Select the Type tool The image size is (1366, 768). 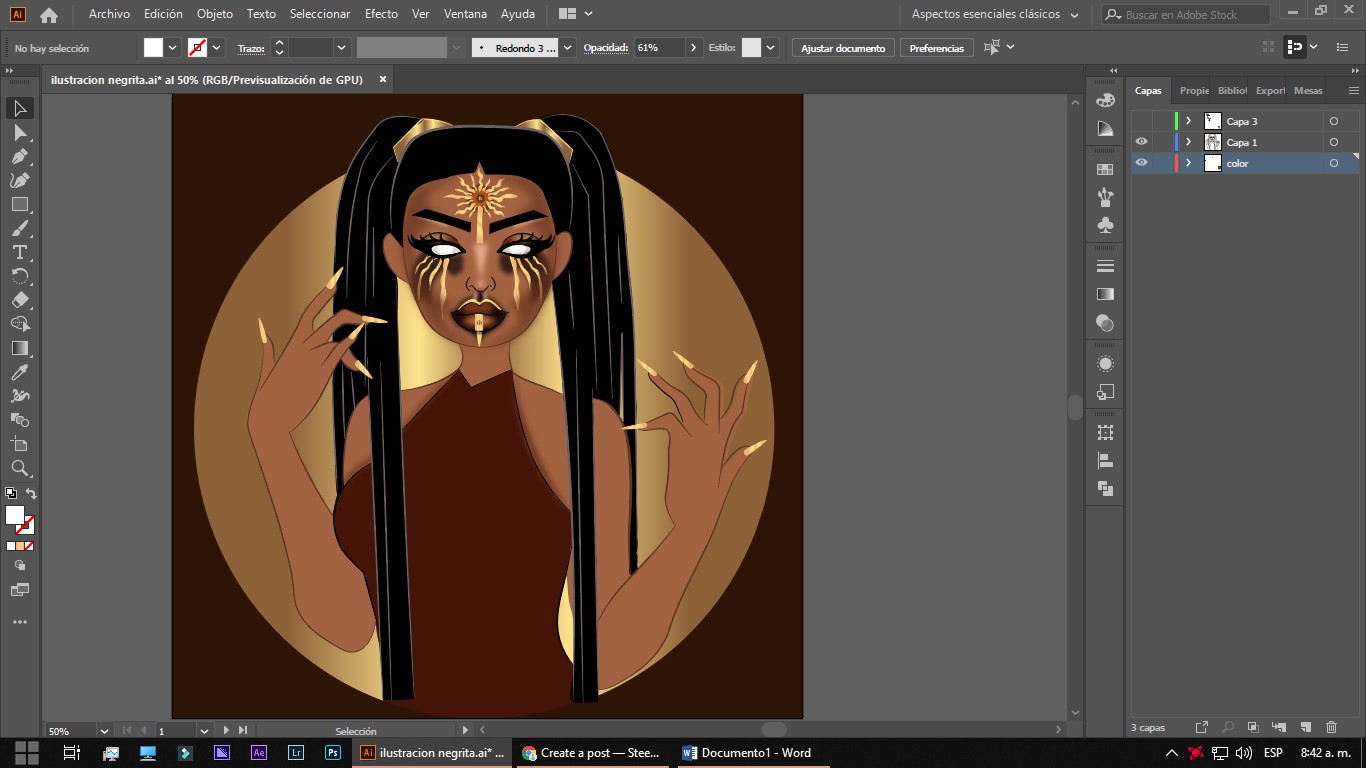click(19, 252)
